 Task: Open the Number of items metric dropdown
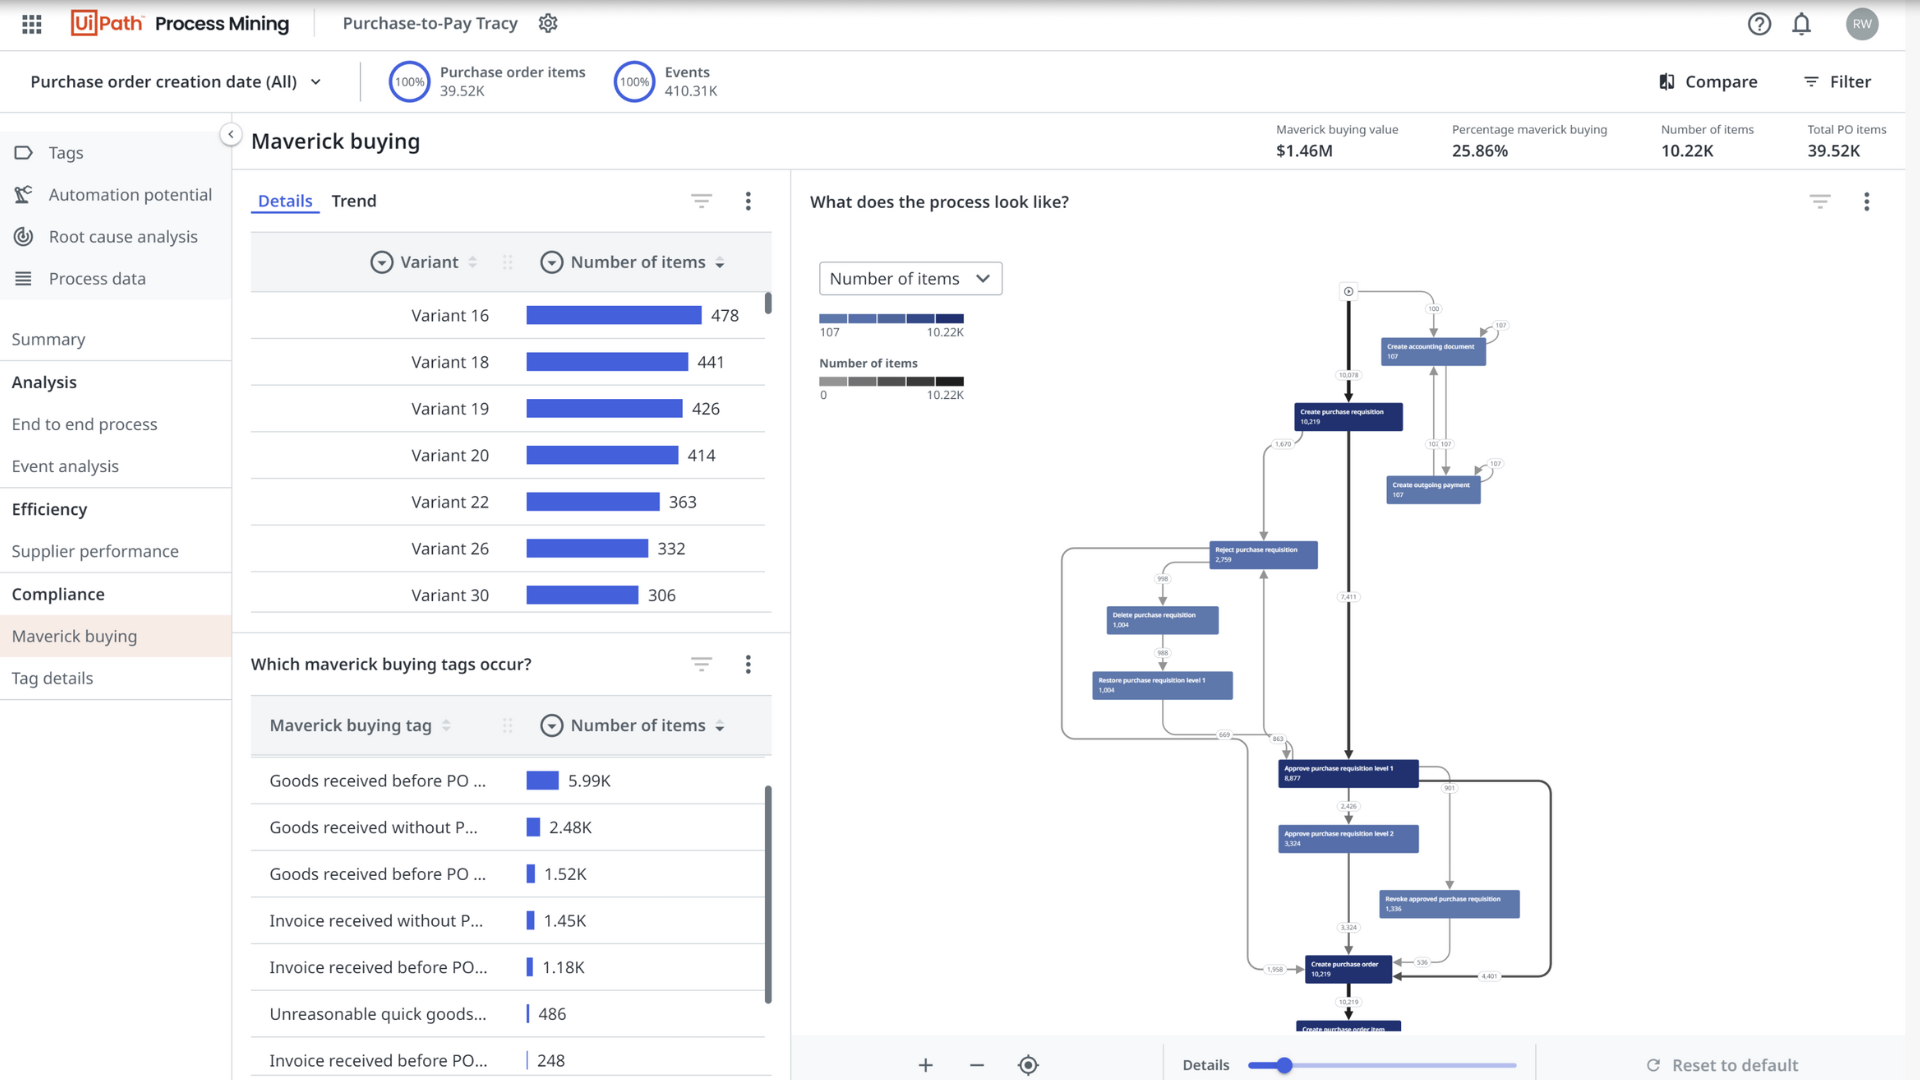tap(910, 279)
